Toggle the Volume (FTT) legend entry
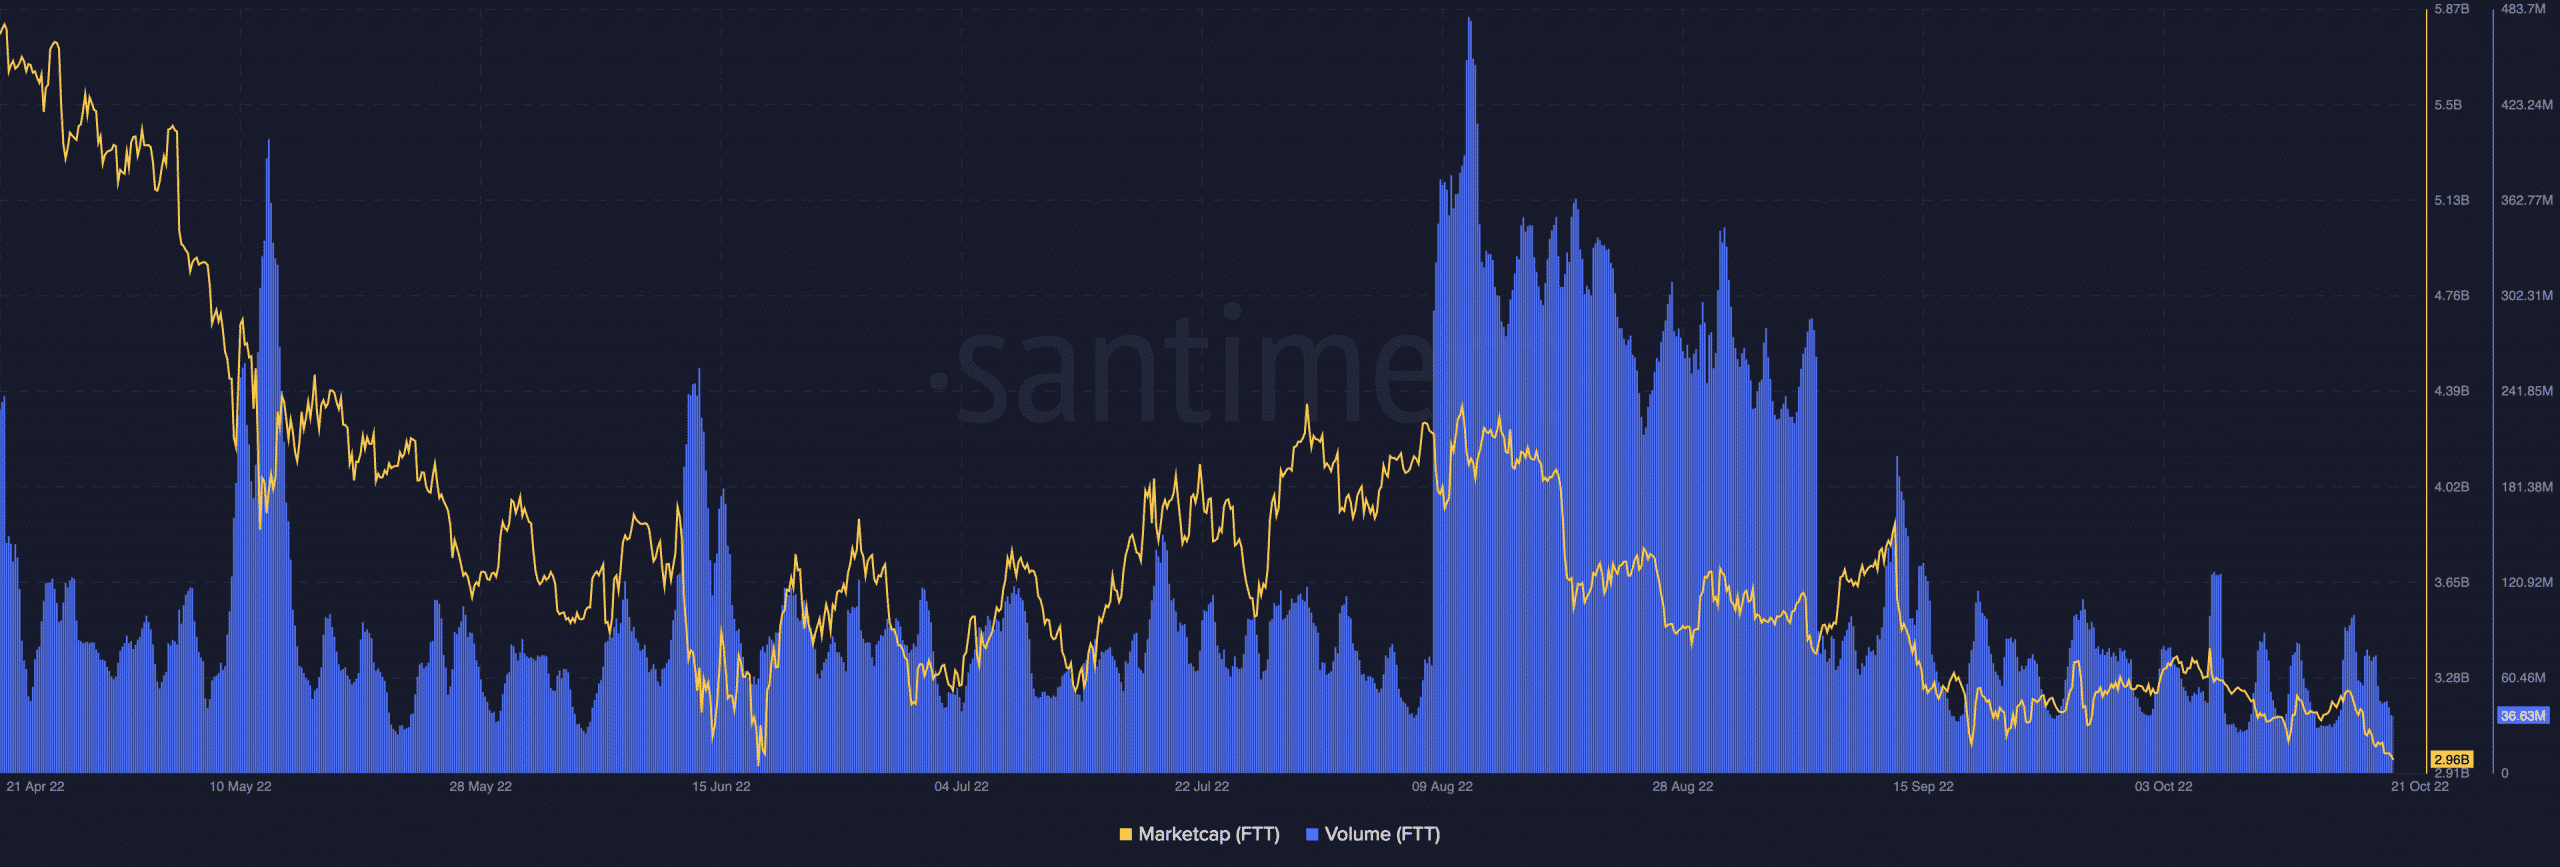The image size is (2560, 867). (1373, 834)
